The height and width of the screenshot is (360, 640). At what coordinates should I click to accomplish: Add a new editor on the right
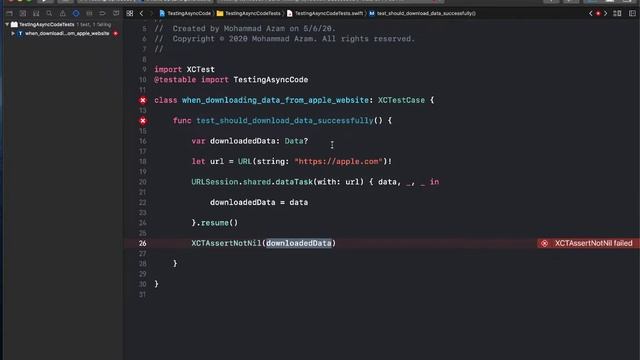(x=632, y=13)
